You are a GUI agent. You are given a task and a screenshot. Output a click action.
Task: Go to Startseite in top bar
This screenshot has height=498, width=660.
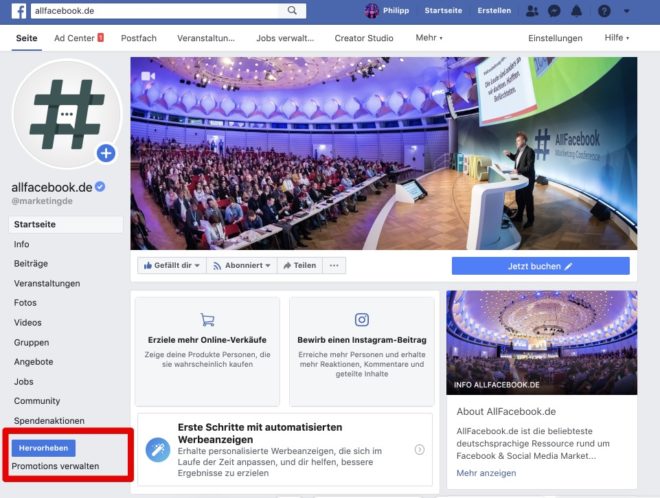tap(443, 11)
